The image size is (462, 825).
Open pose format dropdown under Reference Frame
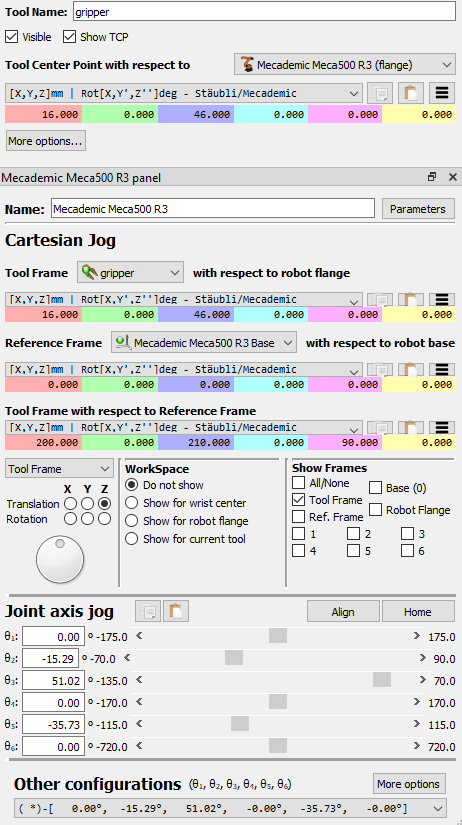(x=184, y=369)
